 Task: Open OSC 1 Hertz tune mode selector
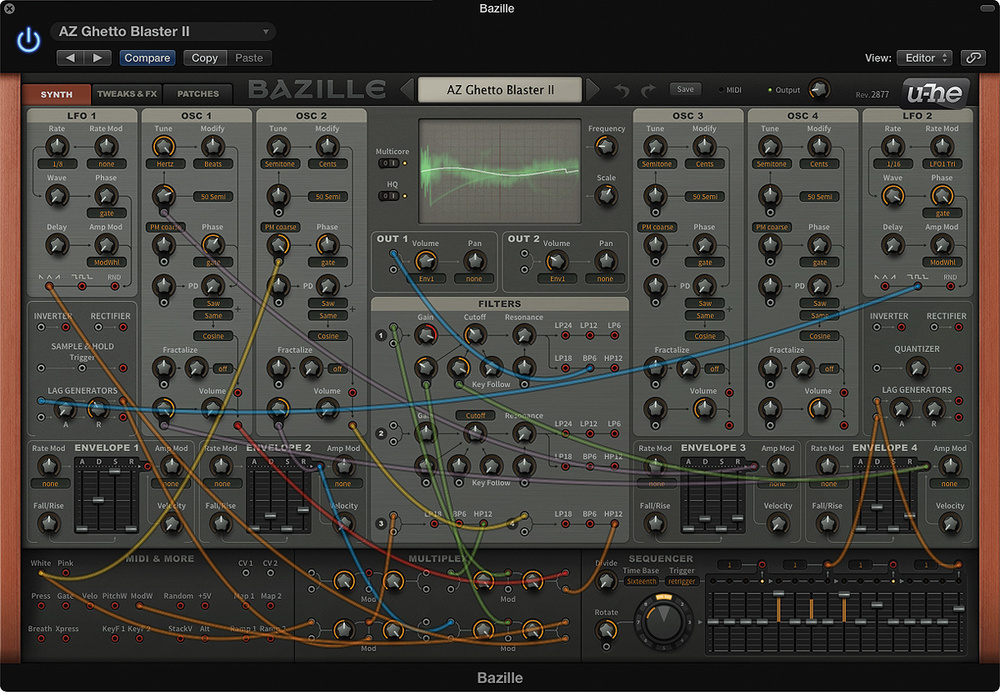click(x=165, y=164)
